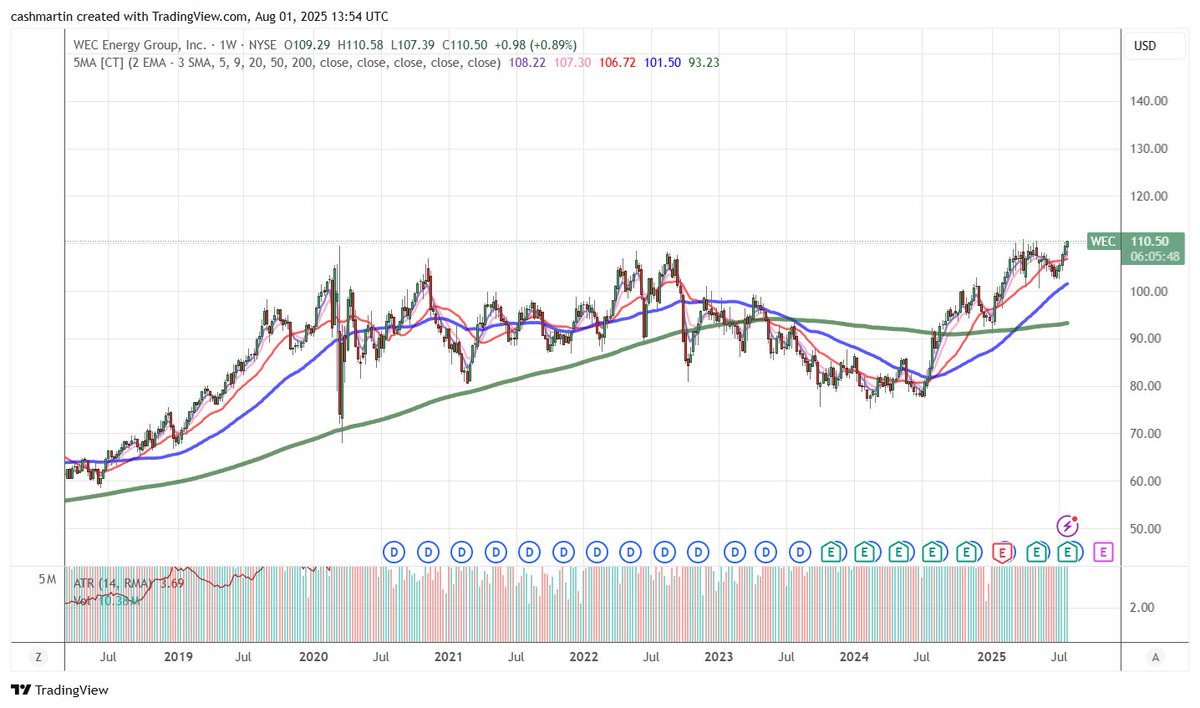Screen dimensions: 1200x708
Task: Click the purple upcoming earnings E marker
Action: (x=1104, y=551)
